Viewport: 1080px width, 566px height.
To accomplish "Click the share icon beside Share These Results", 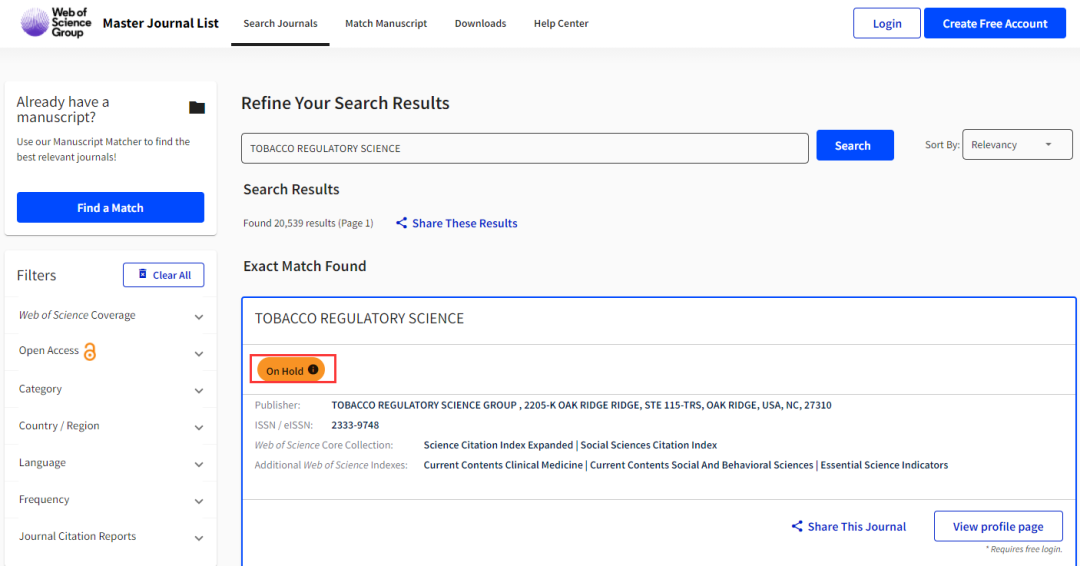I will click(402, 222).
